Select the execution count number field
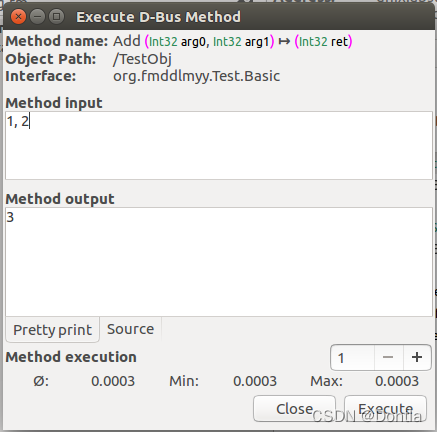The height and width of the screenshot is (432, 437). (x=352, y=358)
